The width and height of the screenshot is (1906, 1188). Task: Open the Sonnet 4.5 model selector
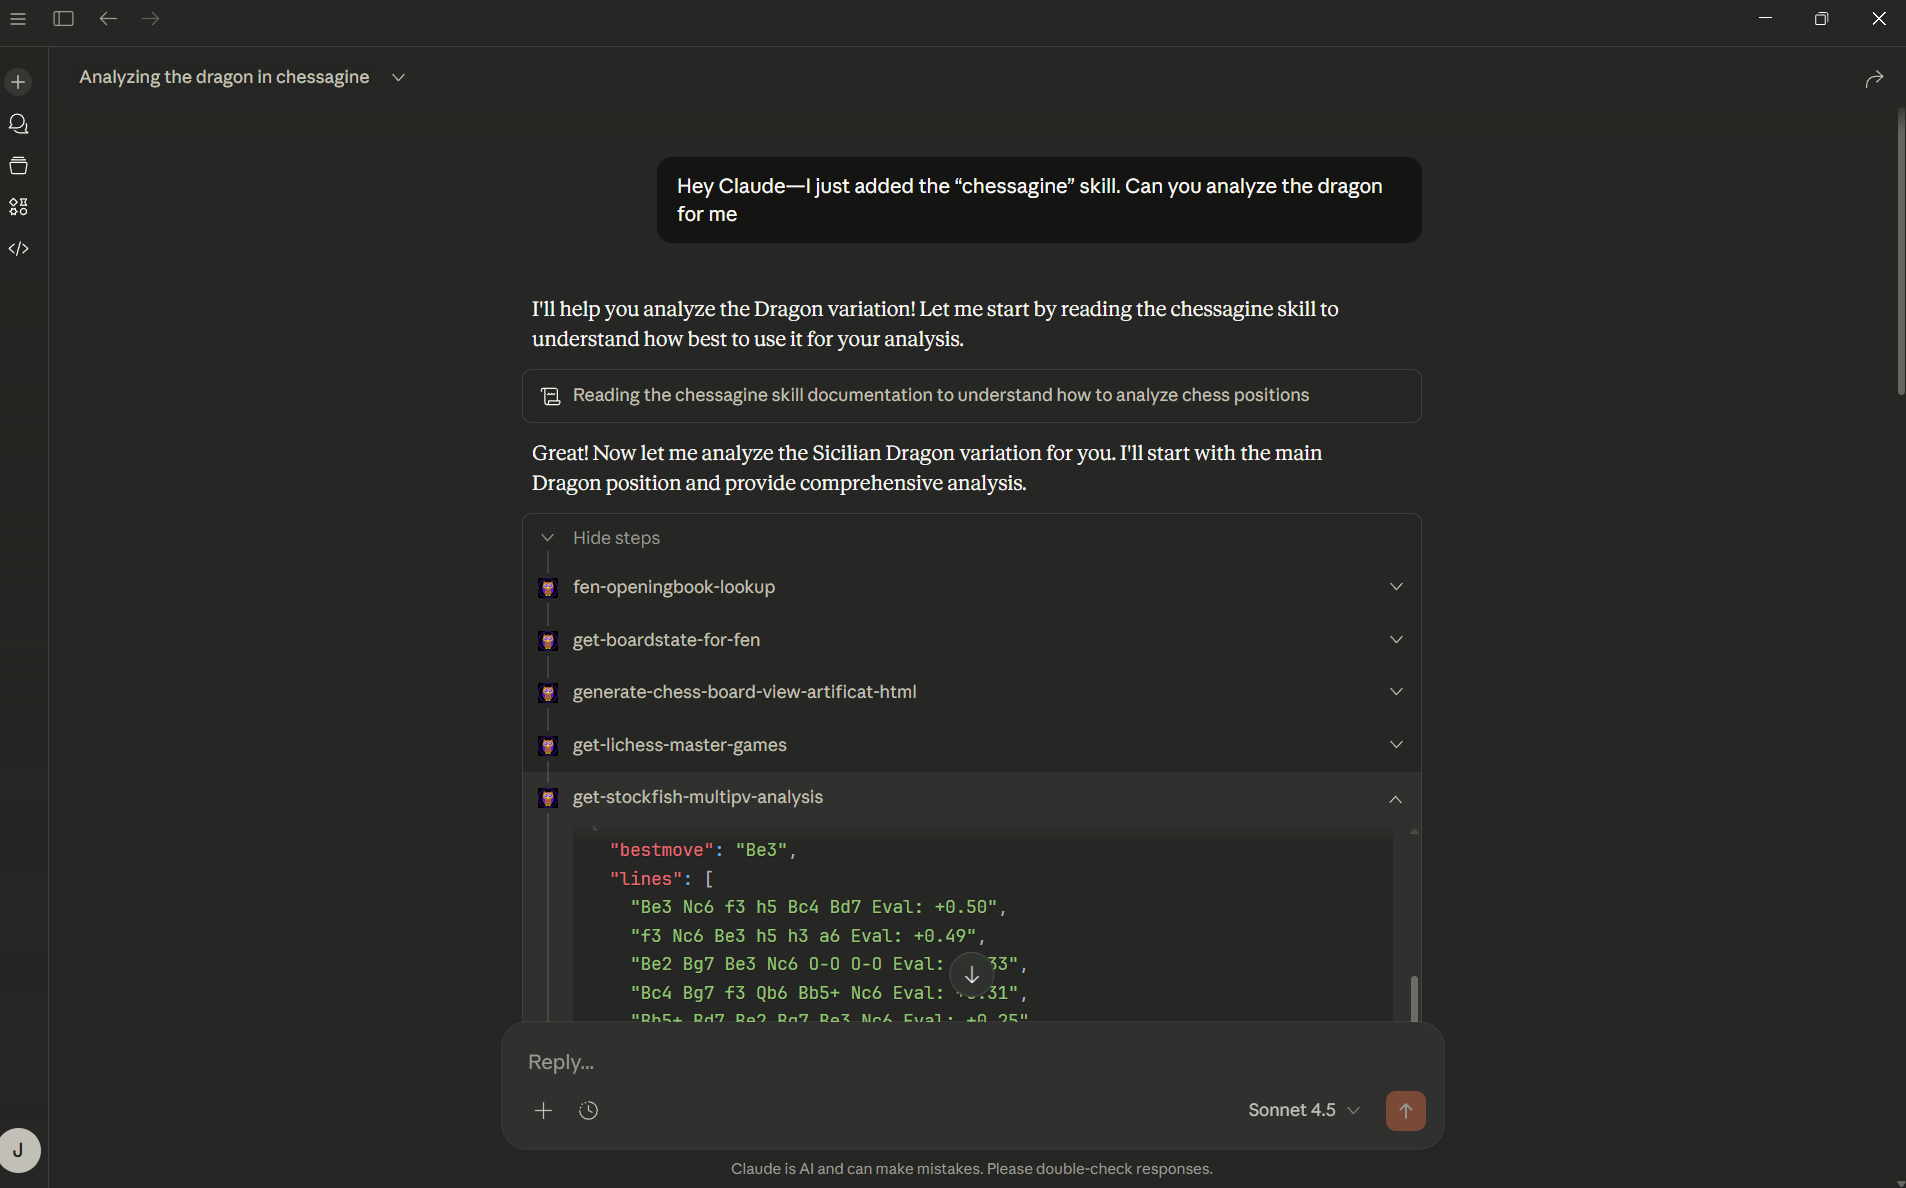1304,1110
